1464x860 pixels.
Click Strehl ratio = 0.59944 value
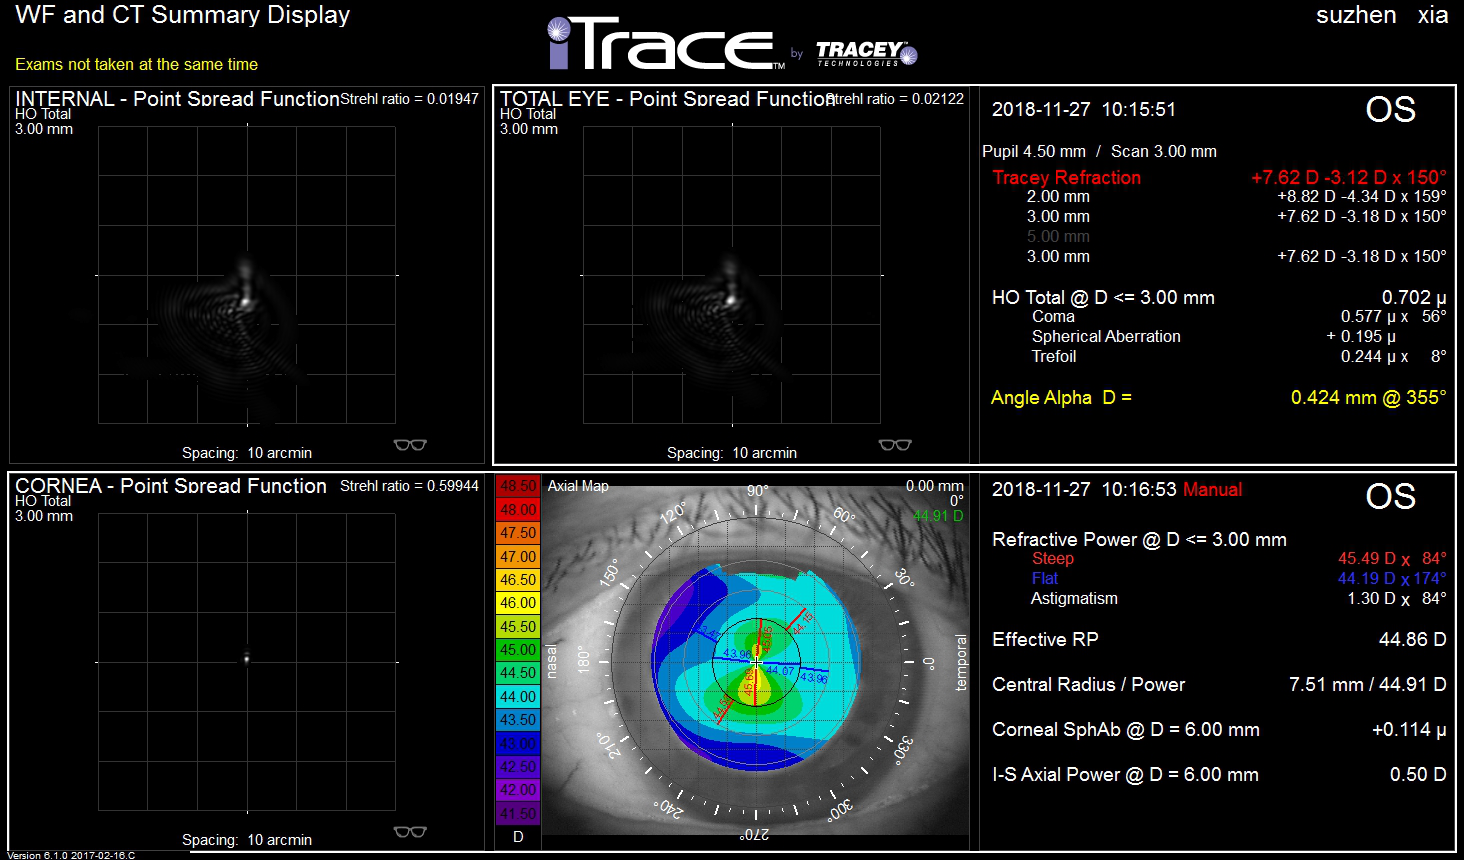point(409,486)
